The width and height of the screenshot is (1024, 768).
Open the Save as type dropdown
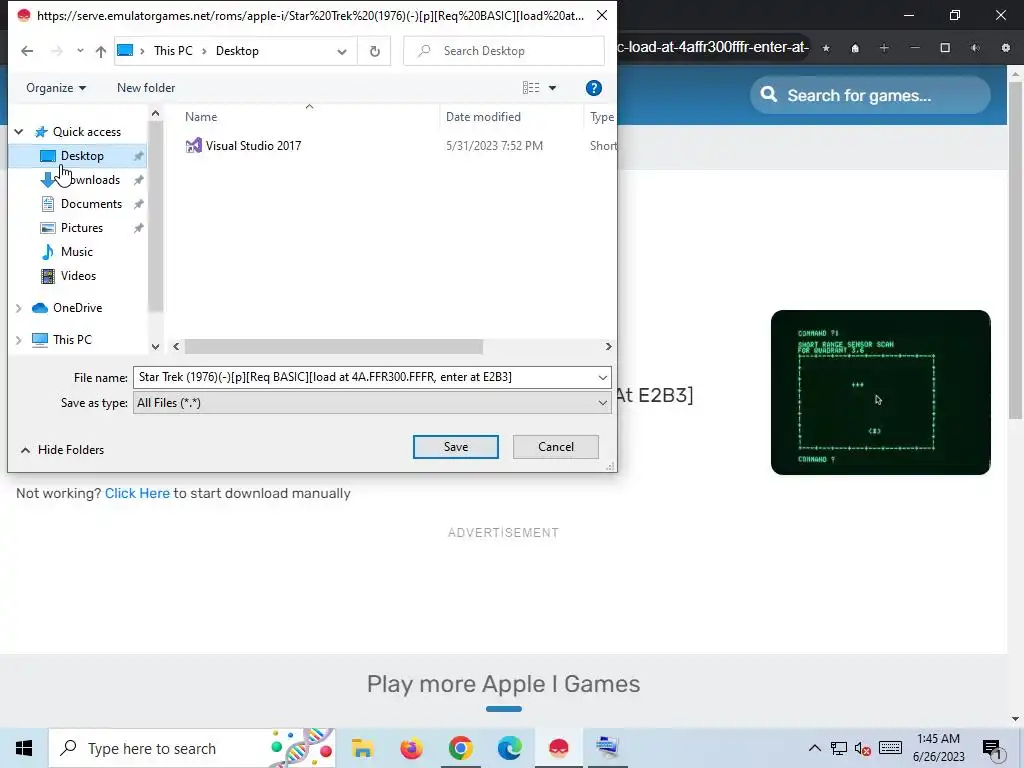pos(372,403)
